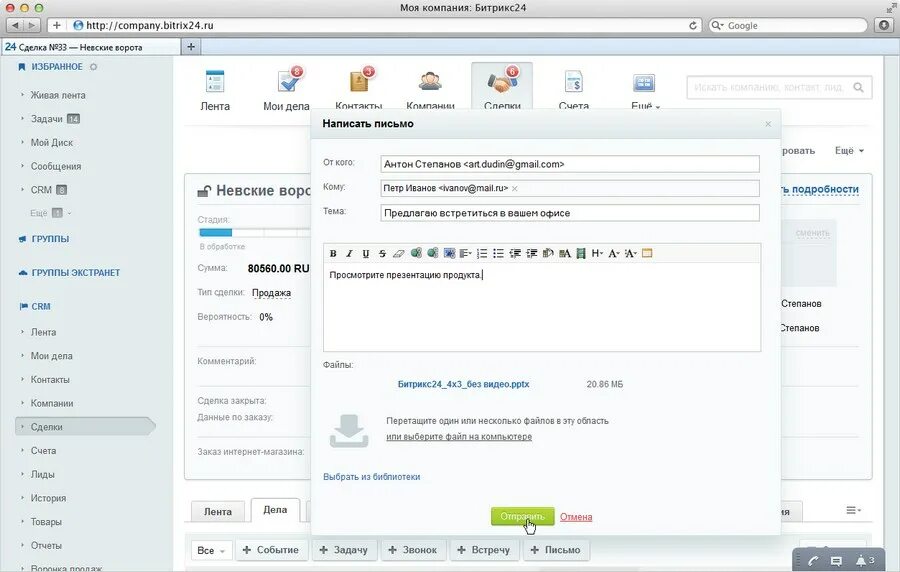Remove recipient Петр Иванов with x

[x=515, y=188]
